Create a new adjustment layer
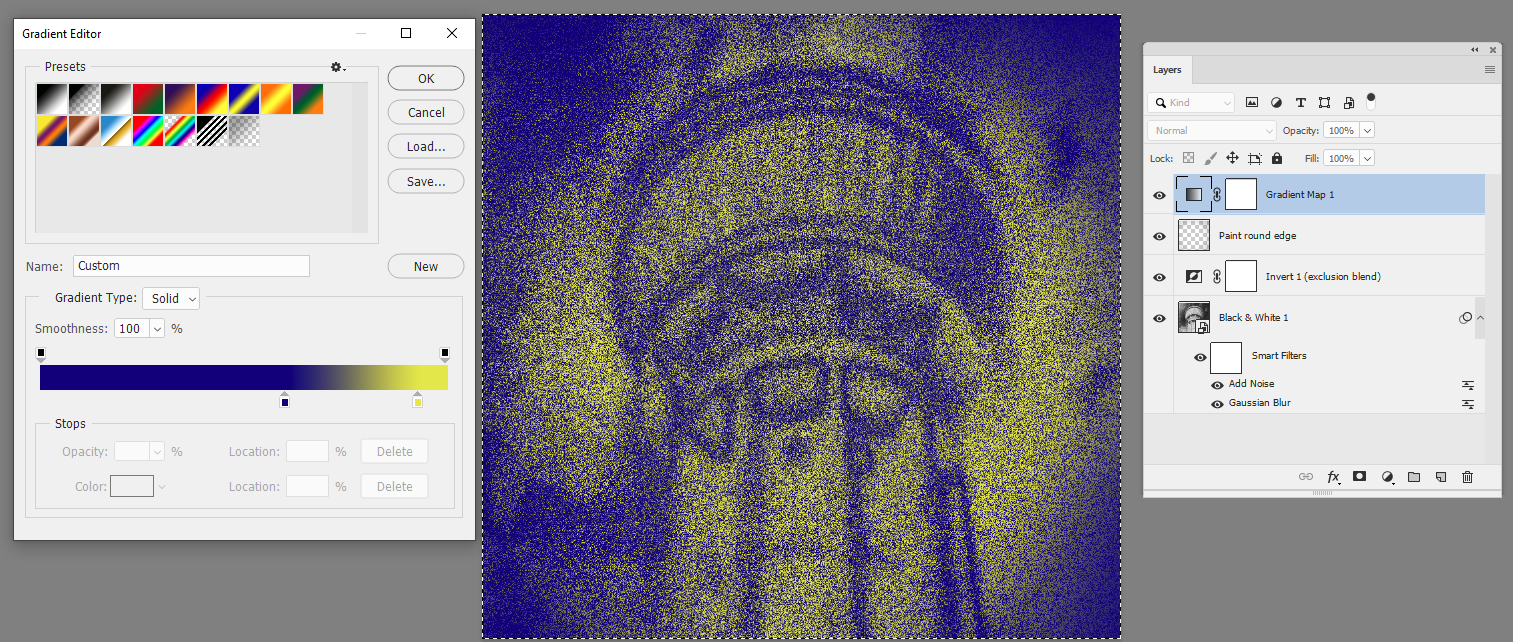Screen dimensions: 1513x642 [x=1387, y=477]
